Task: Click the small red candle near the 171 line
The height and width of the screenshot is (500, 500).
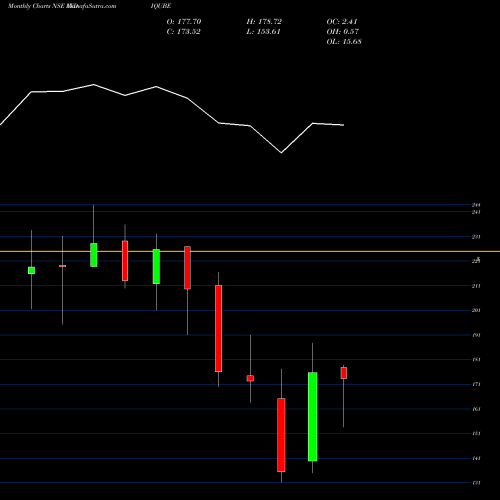Action: click(250, 378)
